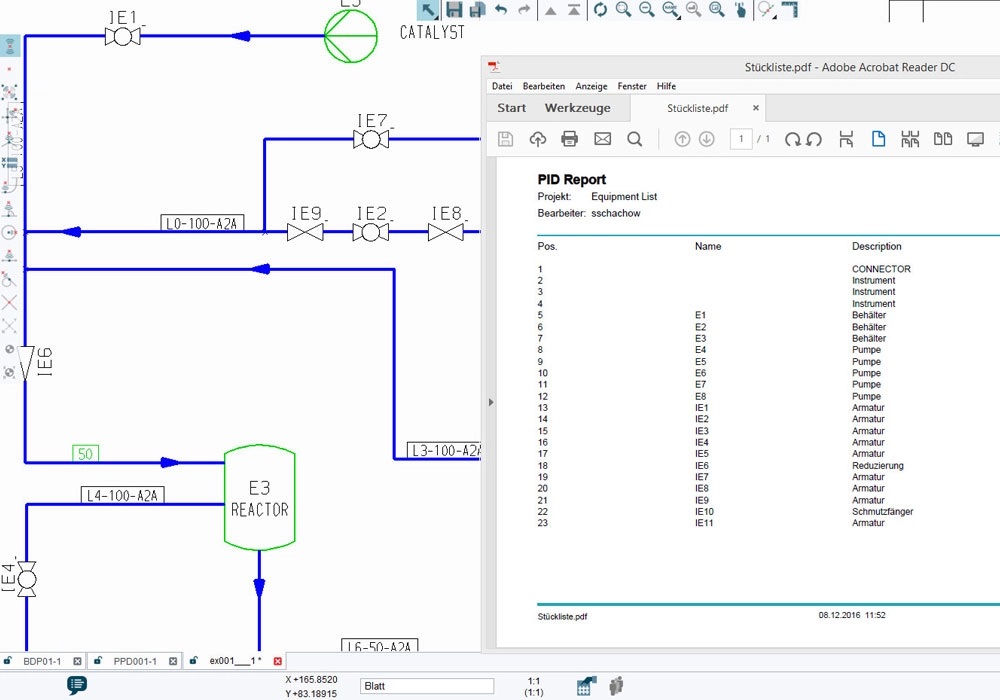Switch to the Start tab in Acrobat
1000x700 pixels.
[x=511, y=108]
